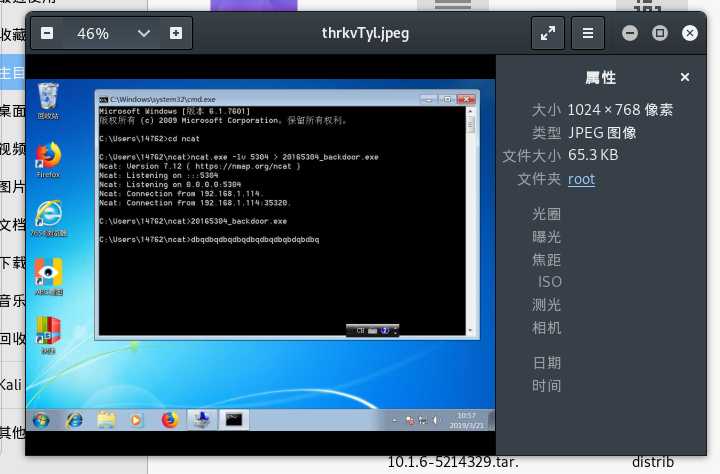Screen dimensions: 720x474
Task: Click the displayed screenshot image
Action: 260,255
